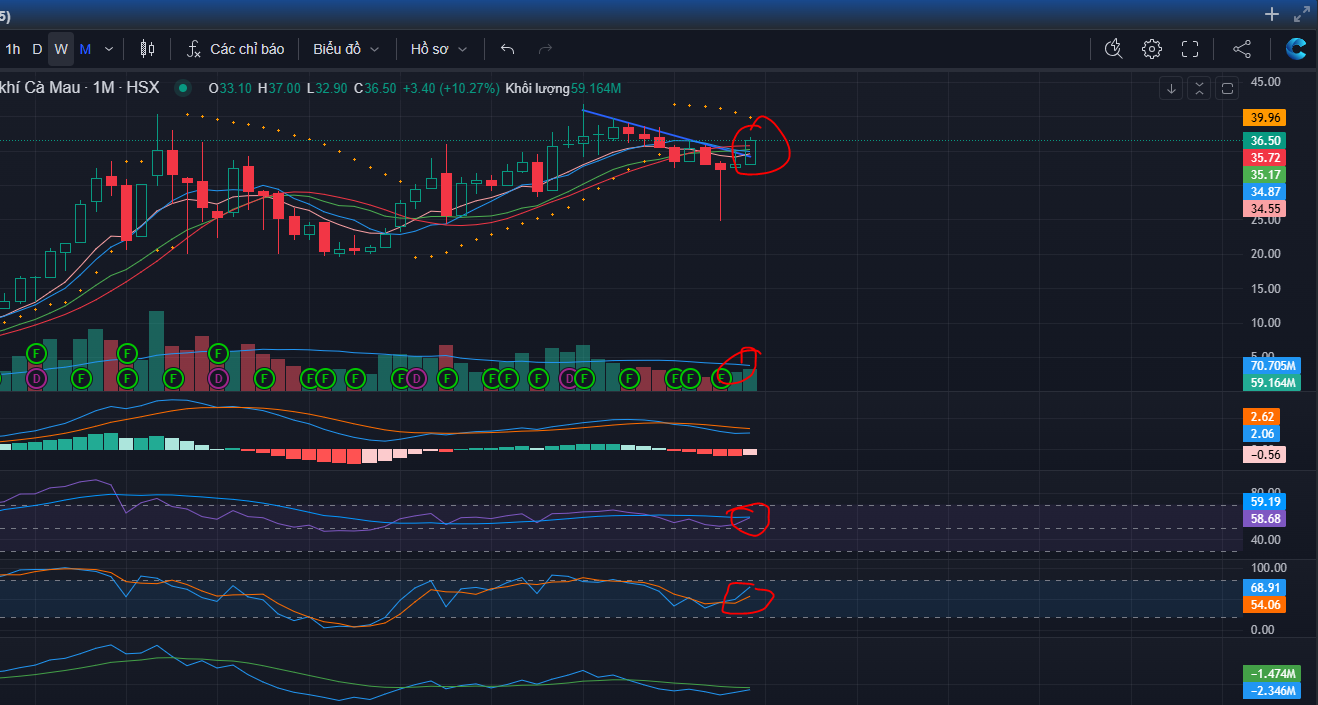Maximize the price pane

click(x=1229, y=88)
